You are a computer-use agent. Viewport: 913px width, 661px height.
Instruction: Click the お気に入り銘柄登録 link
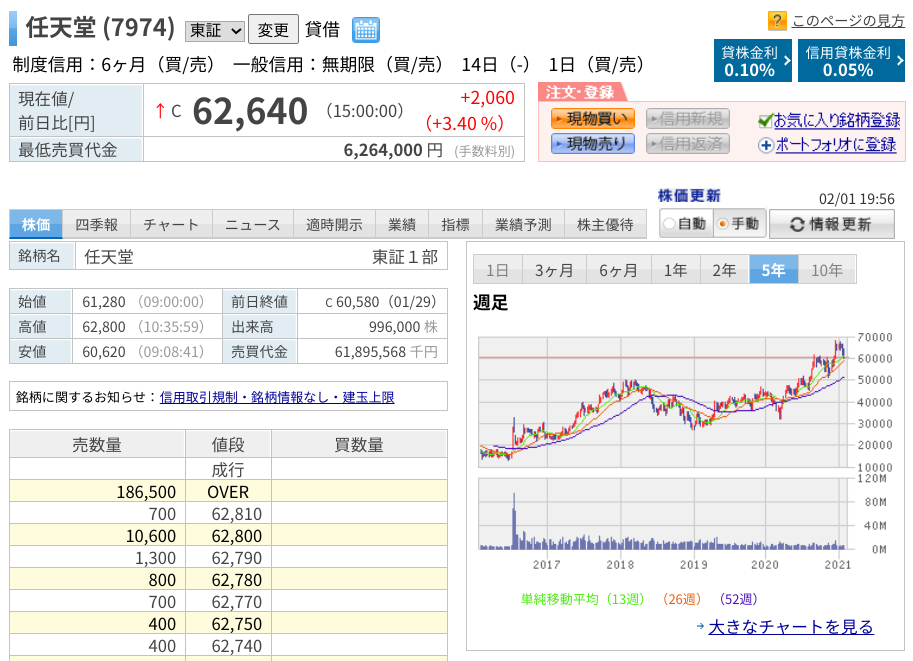tap(836, 121)
